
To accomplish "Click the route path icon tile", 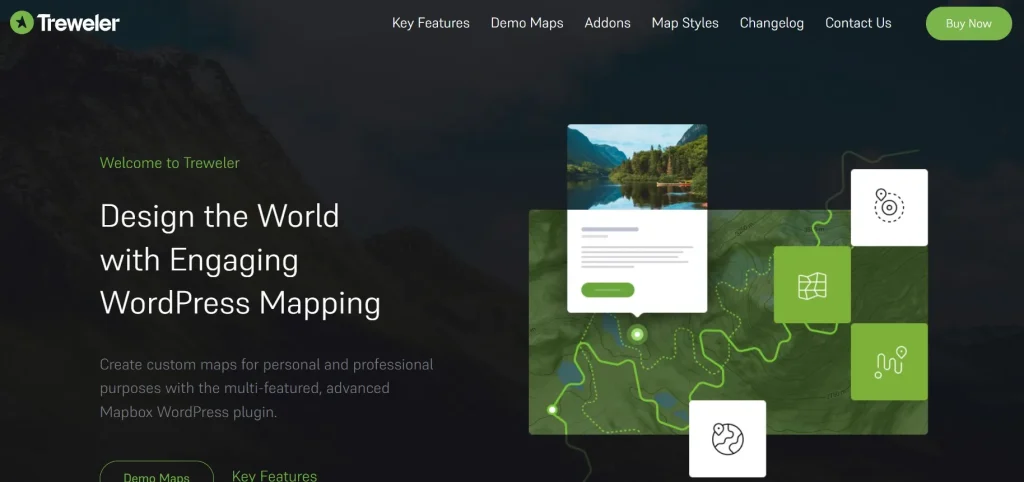I will coord(889,362).
